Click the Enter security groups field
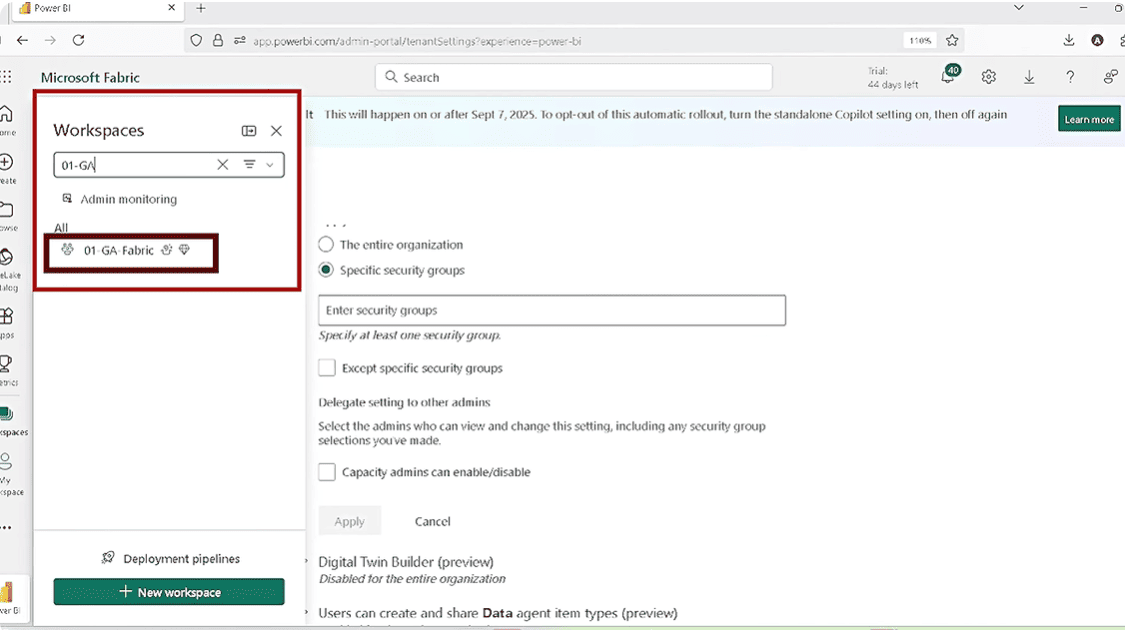 tap(552, 310)
